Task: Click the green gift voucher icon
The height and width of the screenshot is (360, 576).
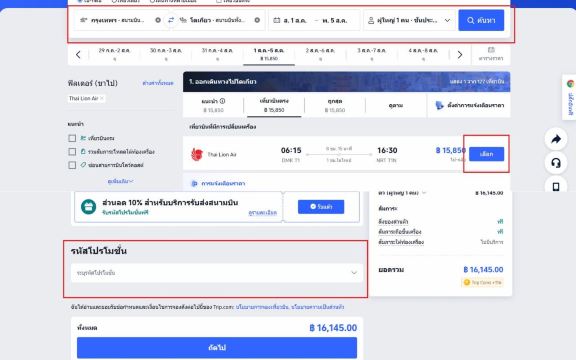Action: pyautogui.click(x=89, y=207)
